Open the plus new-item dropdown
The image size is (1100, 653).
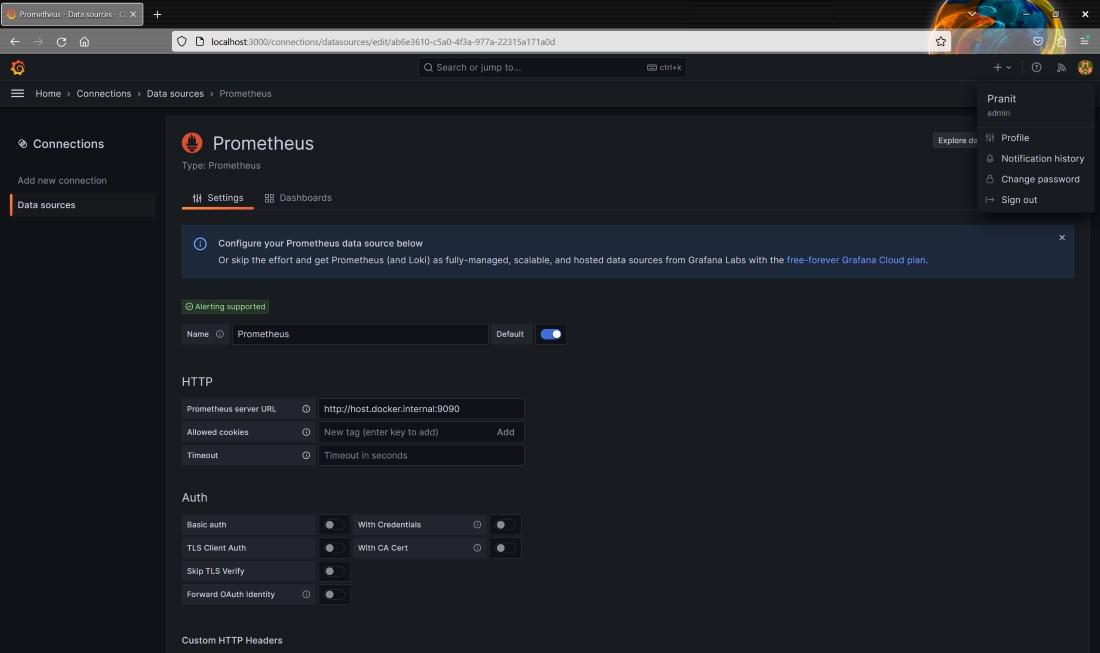coord(1002,67)
